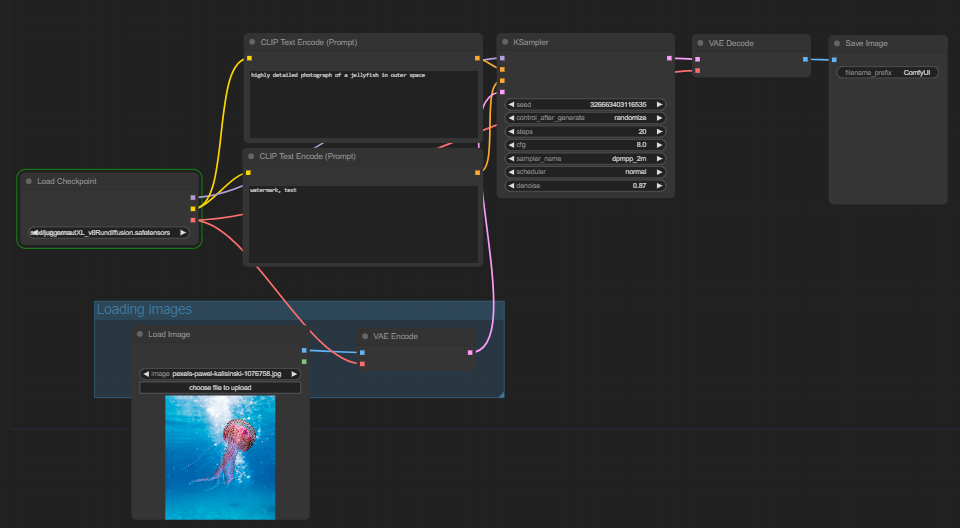Click the KSampler node title
960x528 pixels.
click(x=531, y=42)
